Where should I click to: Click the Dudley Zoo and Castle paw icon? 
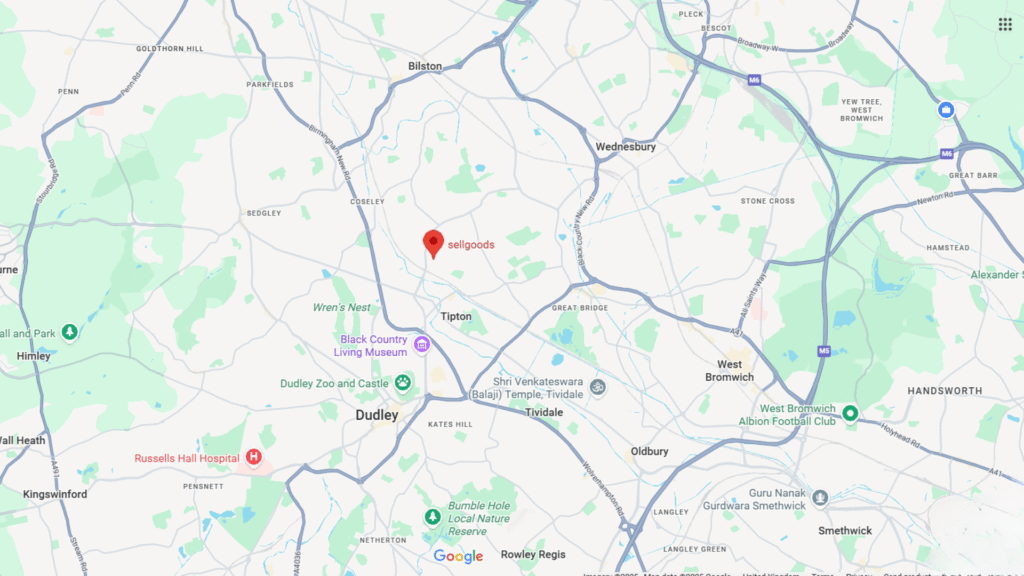403,383
